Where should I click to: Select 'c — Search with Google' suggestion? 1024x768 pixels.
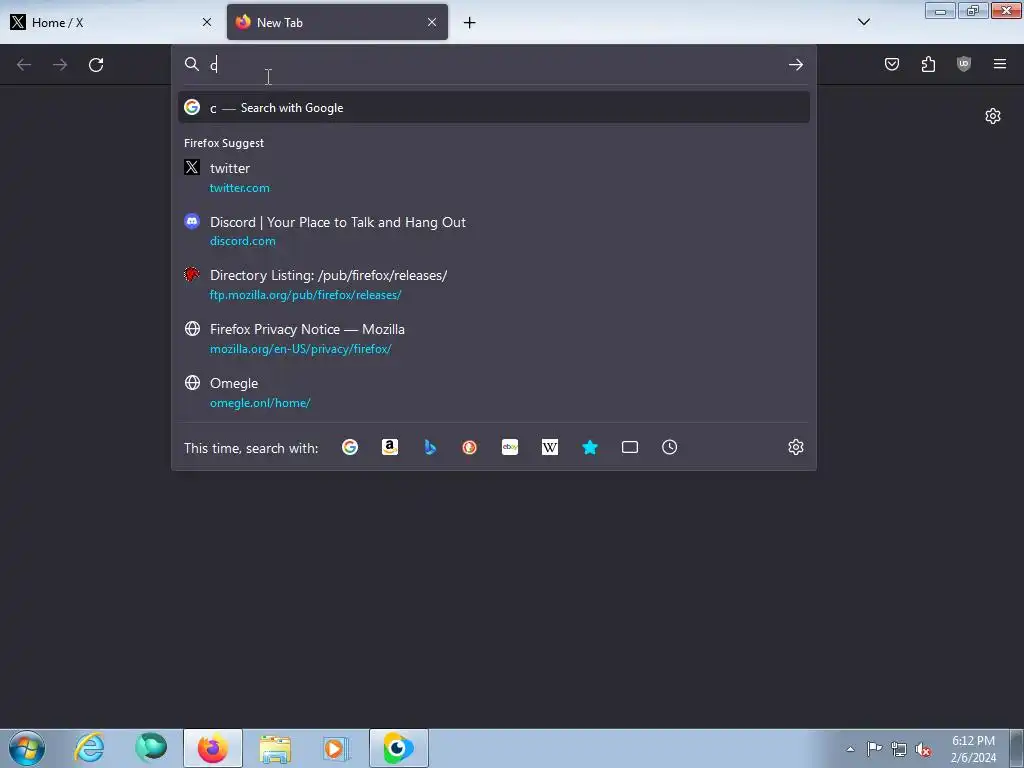coord(494,108)
